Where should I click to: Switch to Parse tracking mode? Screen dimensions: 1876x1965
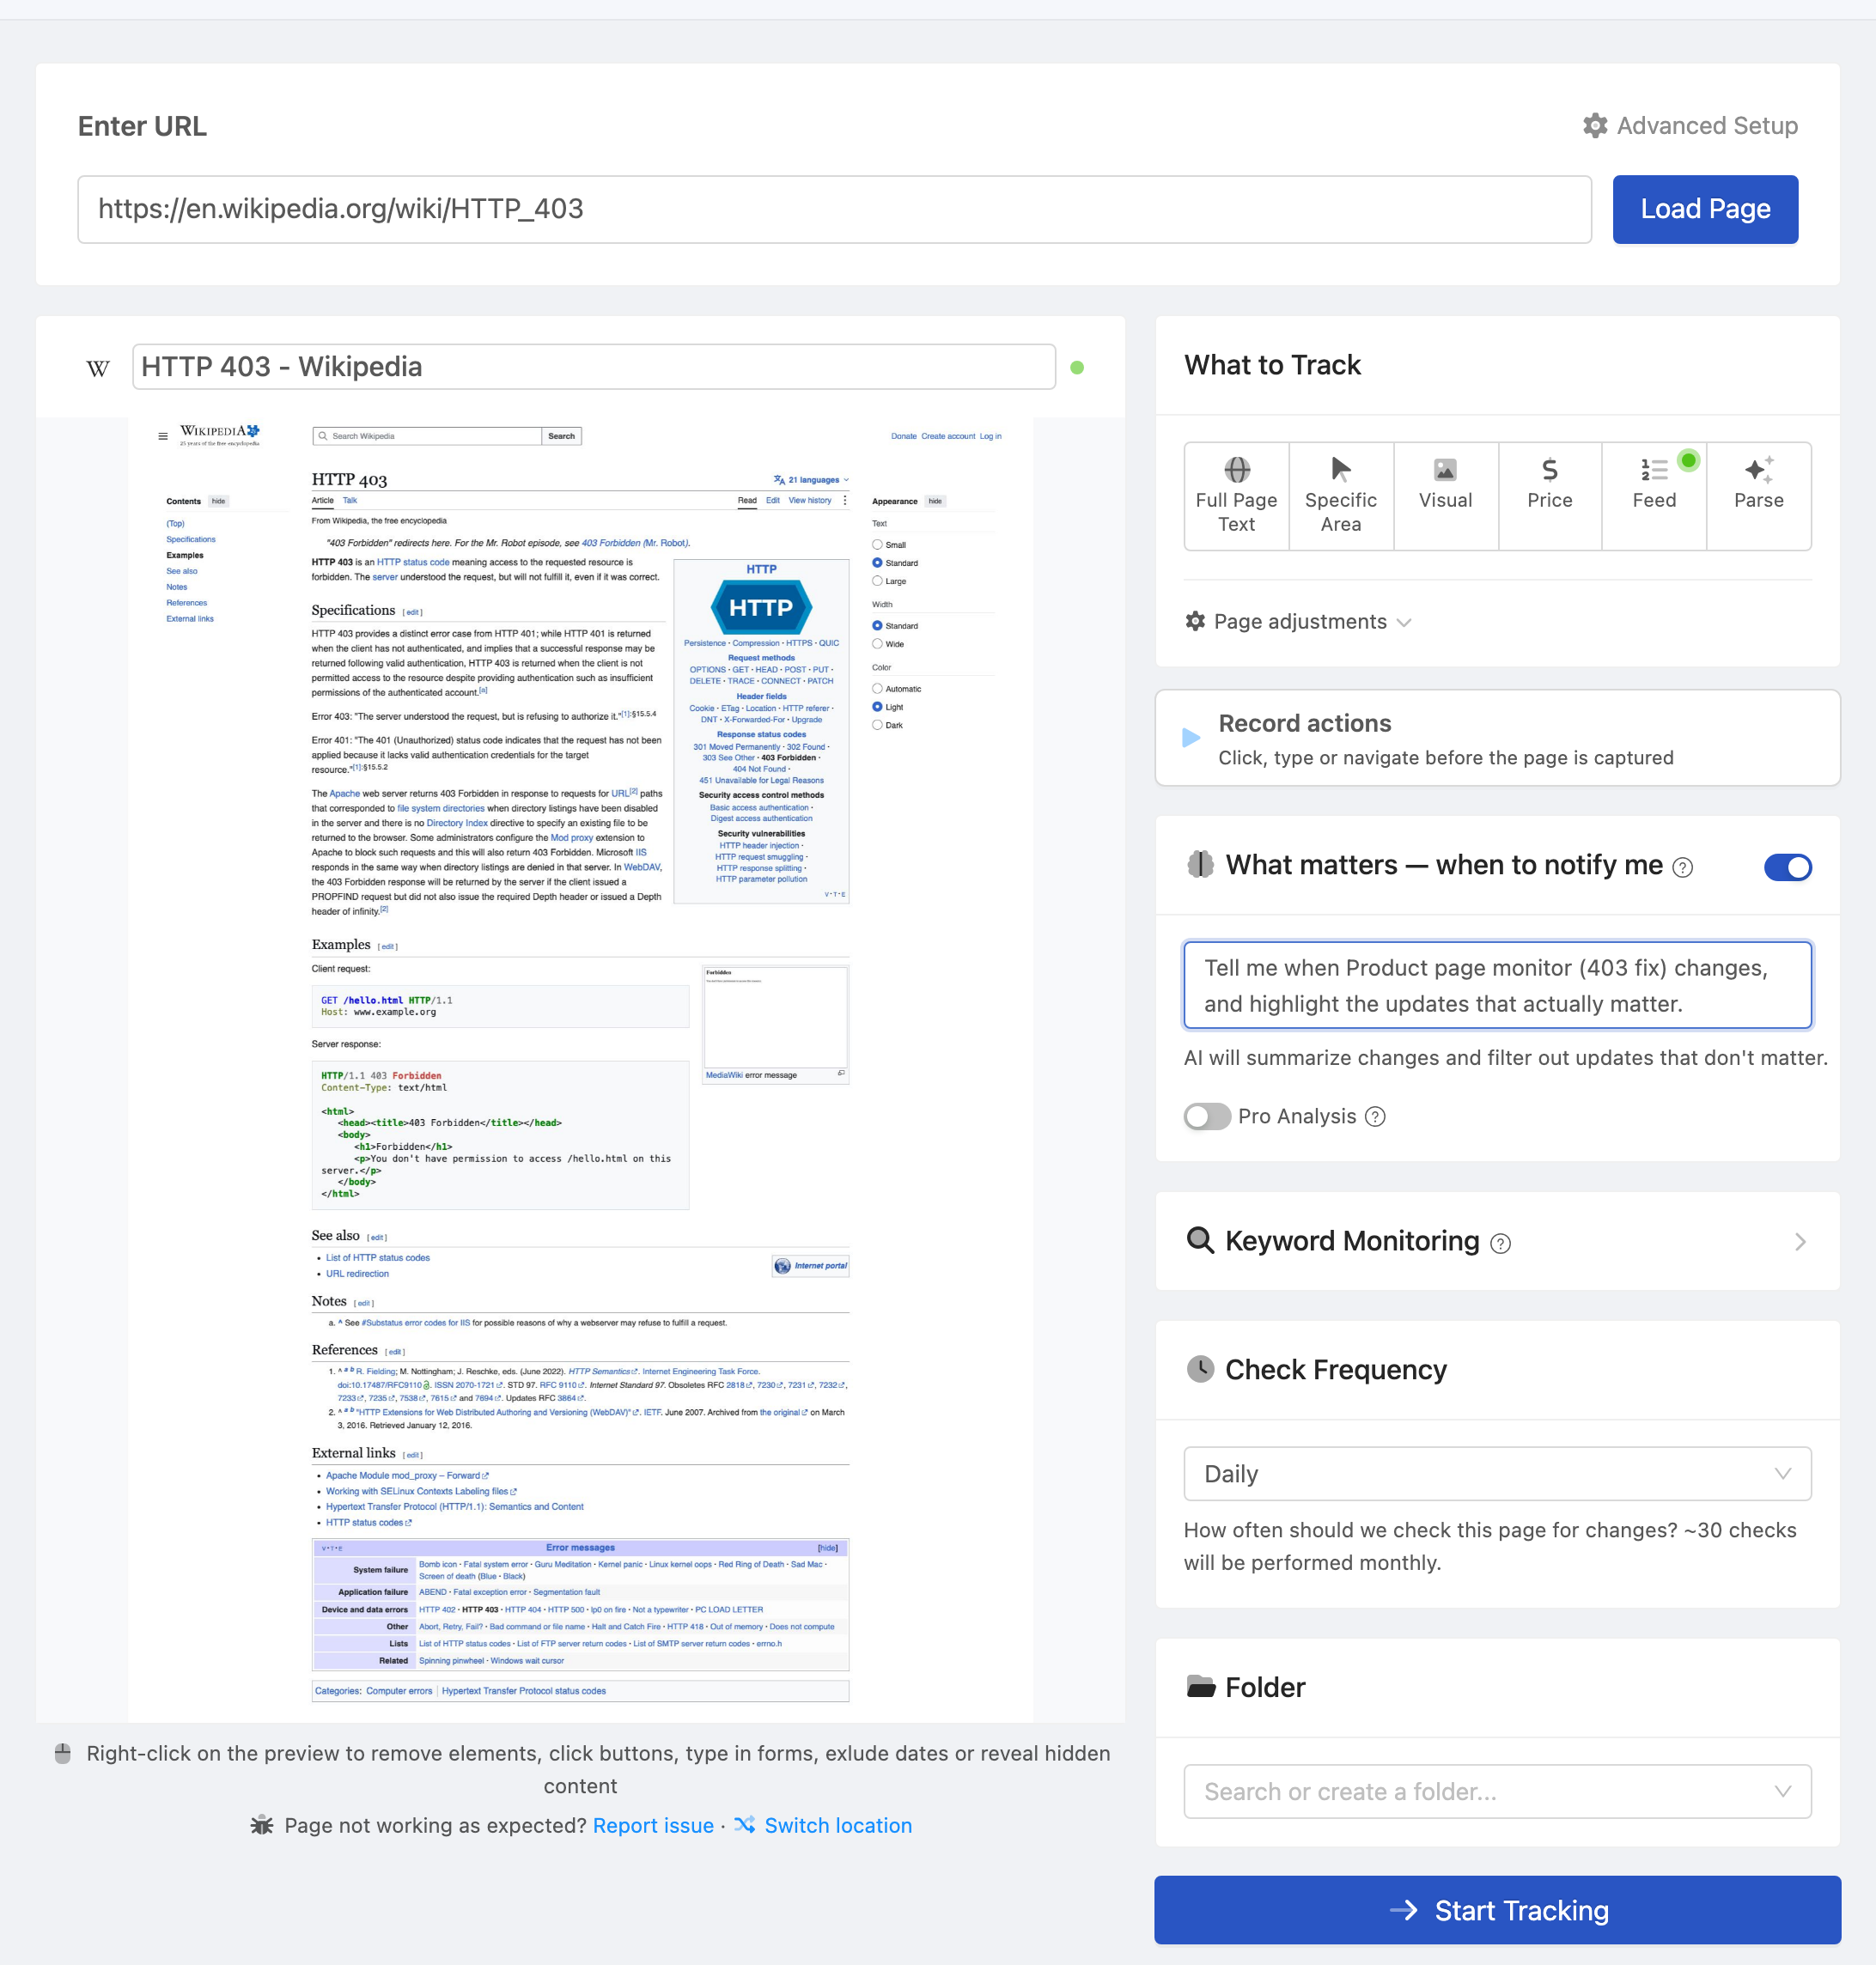[1758, 496]
